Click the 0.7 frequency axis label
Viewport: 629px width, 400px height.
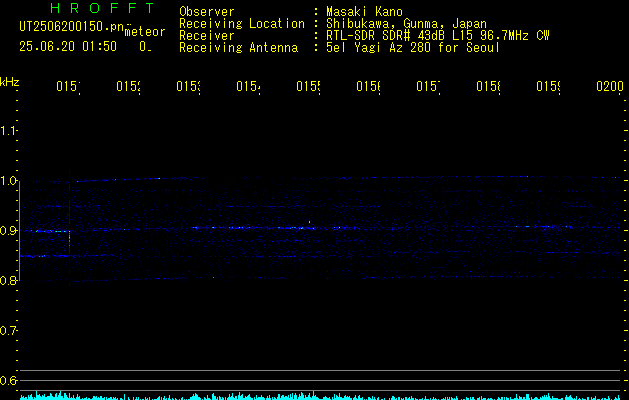click(8, 331)
